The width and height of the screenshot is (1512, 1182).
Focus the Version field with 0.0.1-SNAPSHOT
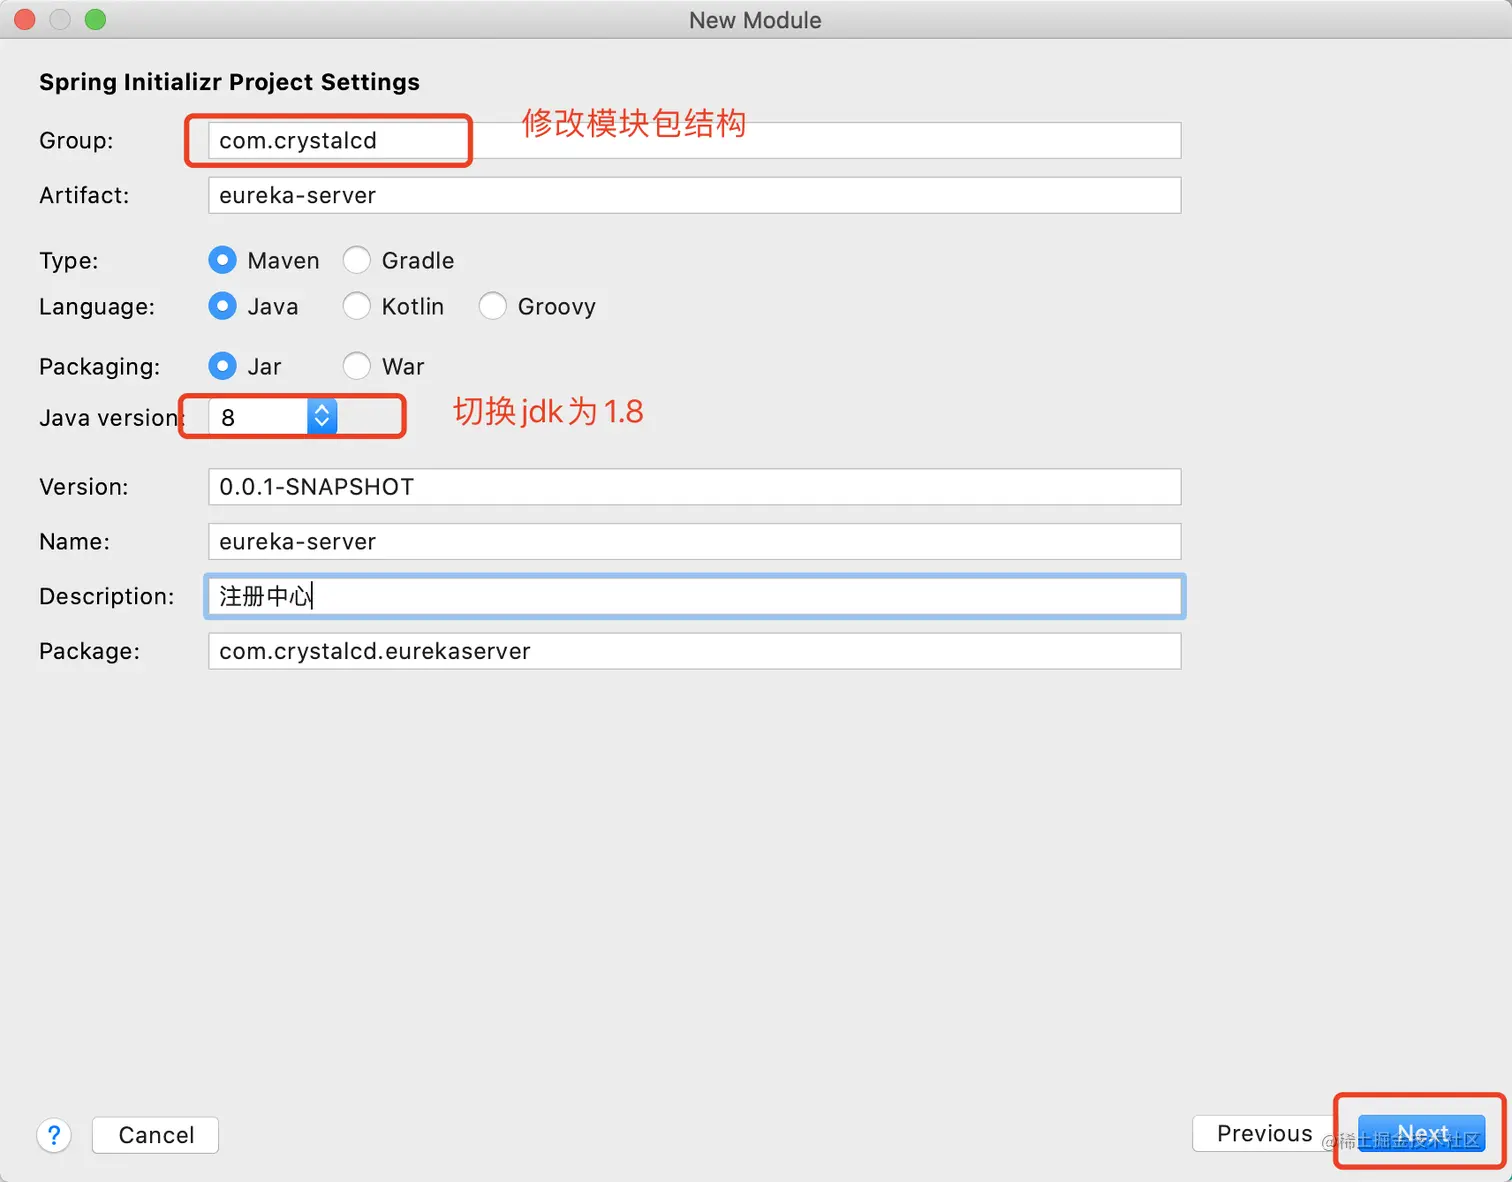tap(694, 487)
